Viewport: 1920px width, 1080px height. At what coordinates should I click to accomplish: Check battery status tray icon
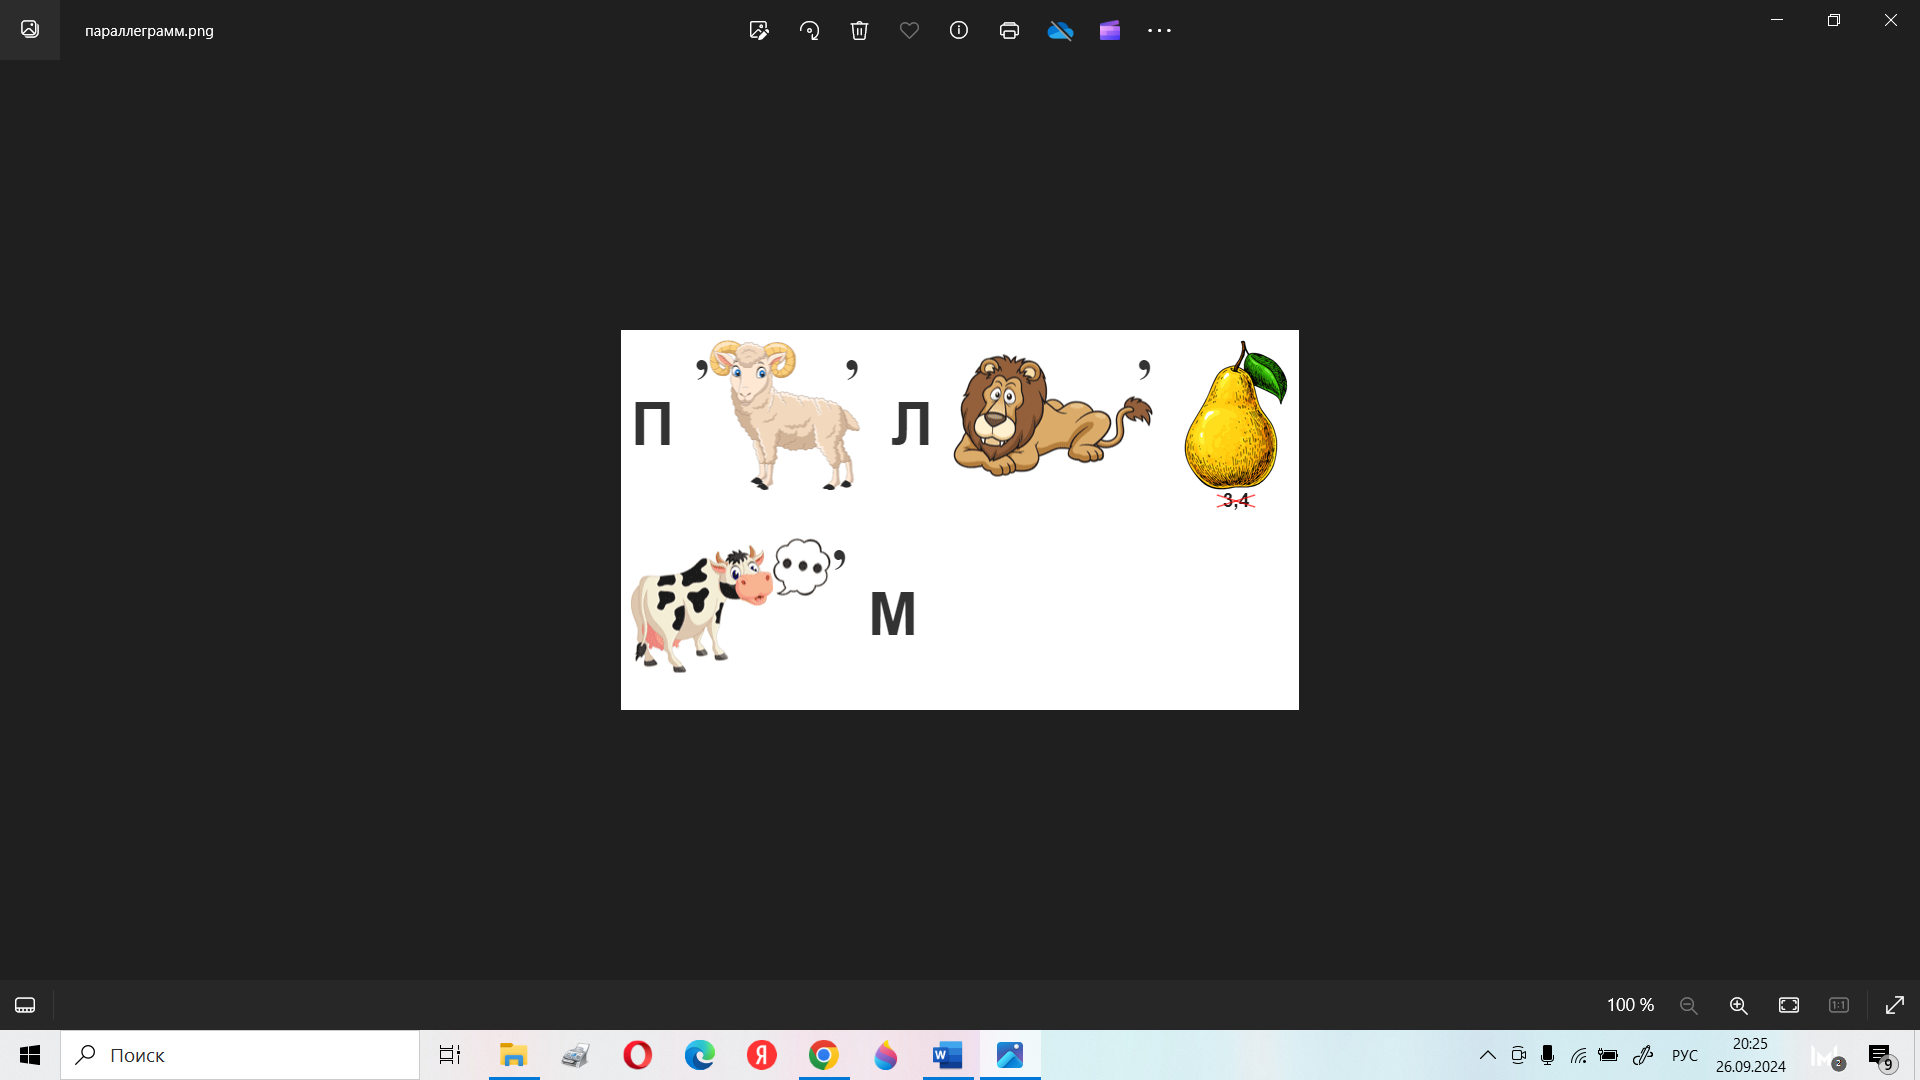(1608, 1055)
